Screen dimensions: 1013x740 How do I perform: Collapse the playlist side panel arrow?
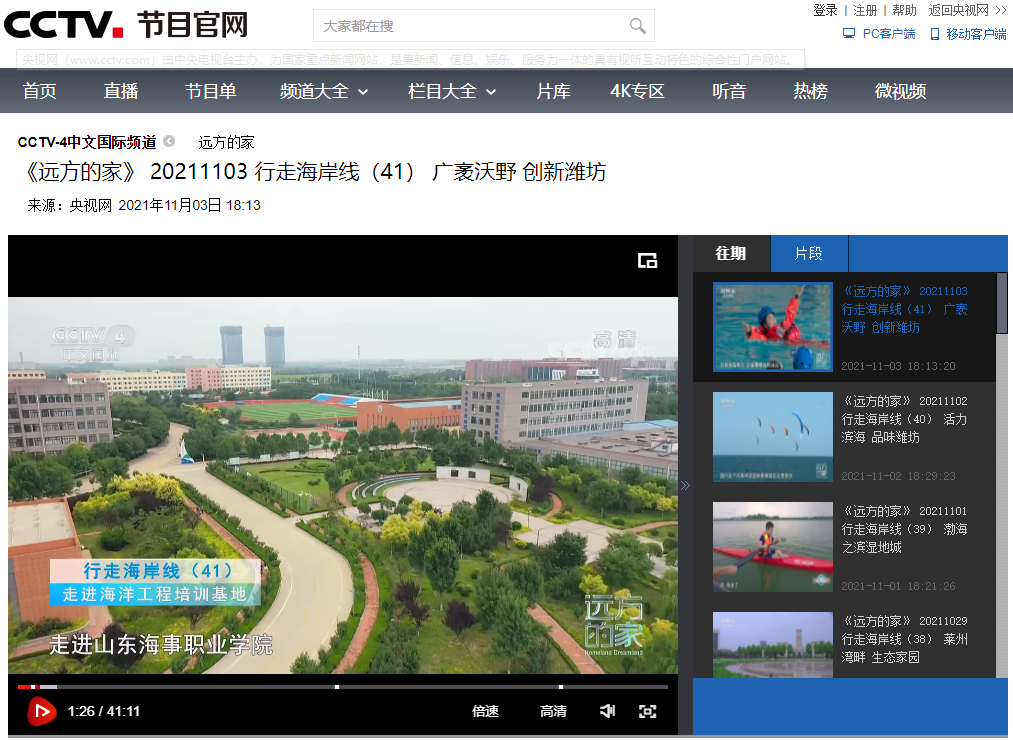coord(685,486)
